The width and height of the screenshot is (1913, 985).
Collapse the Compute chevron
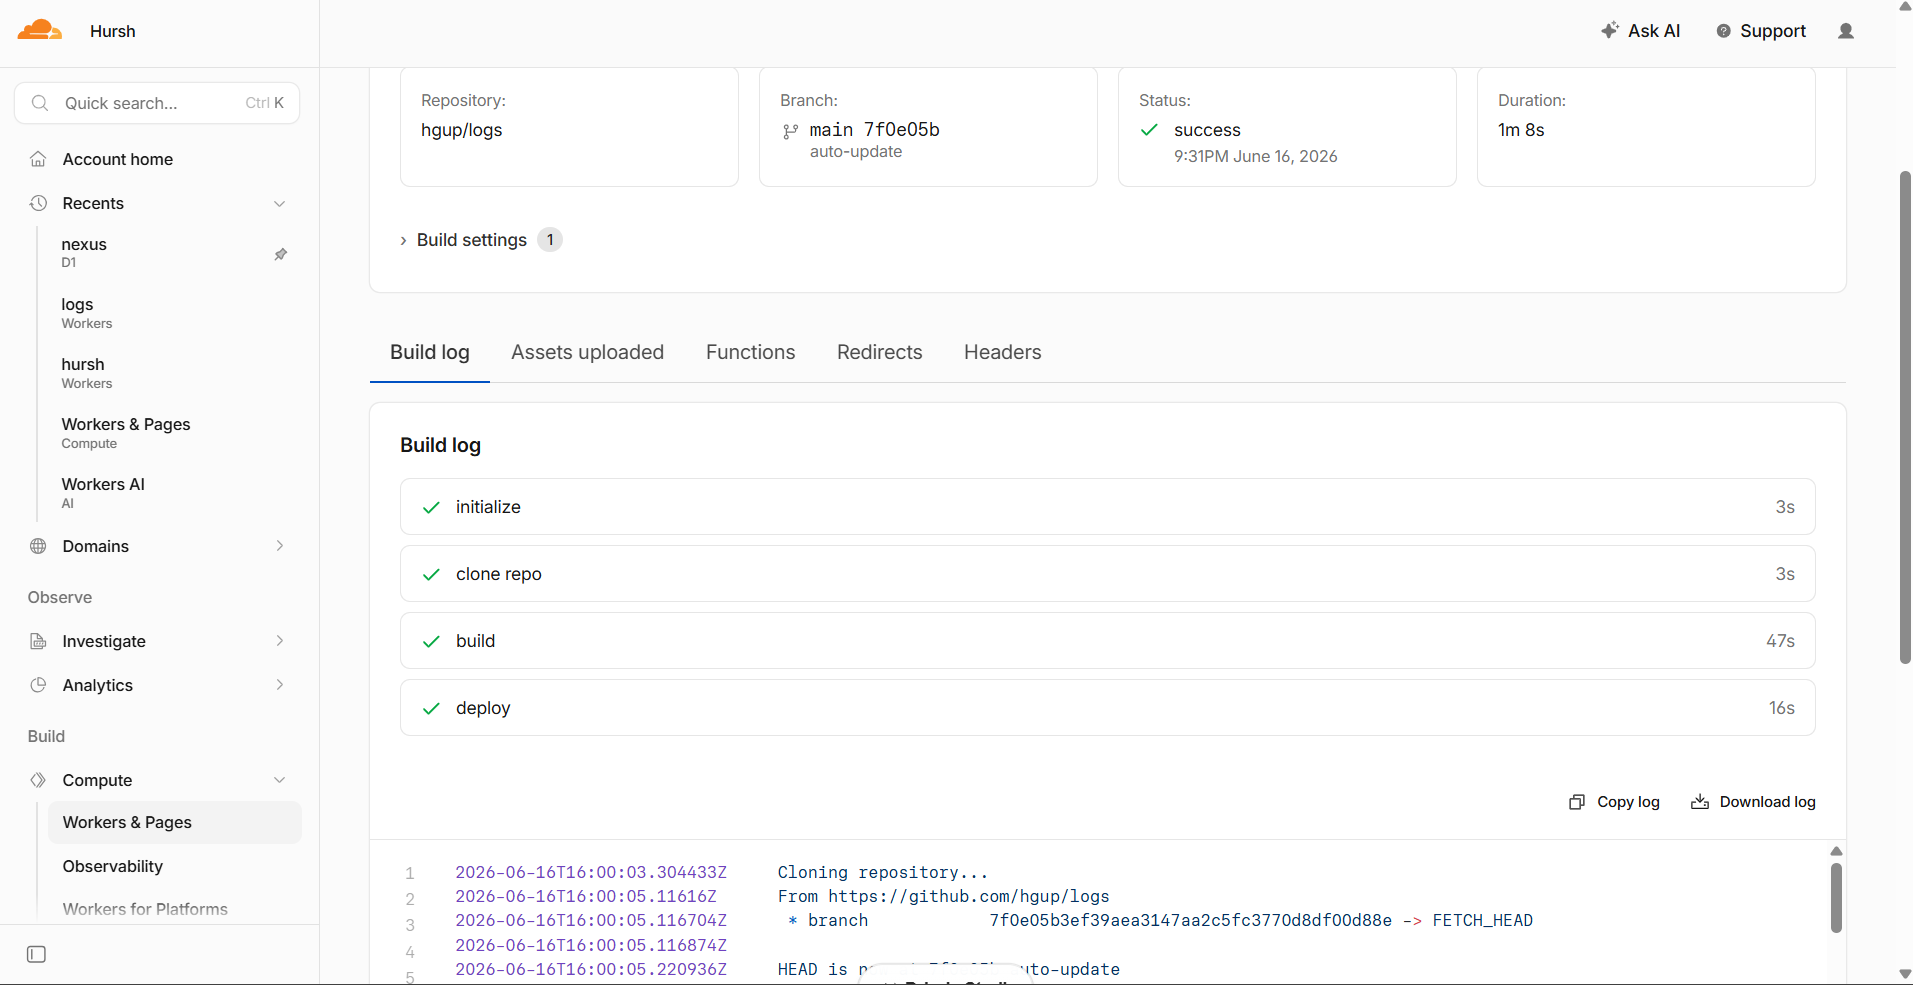pyautogui.click(x=280, y=780)
